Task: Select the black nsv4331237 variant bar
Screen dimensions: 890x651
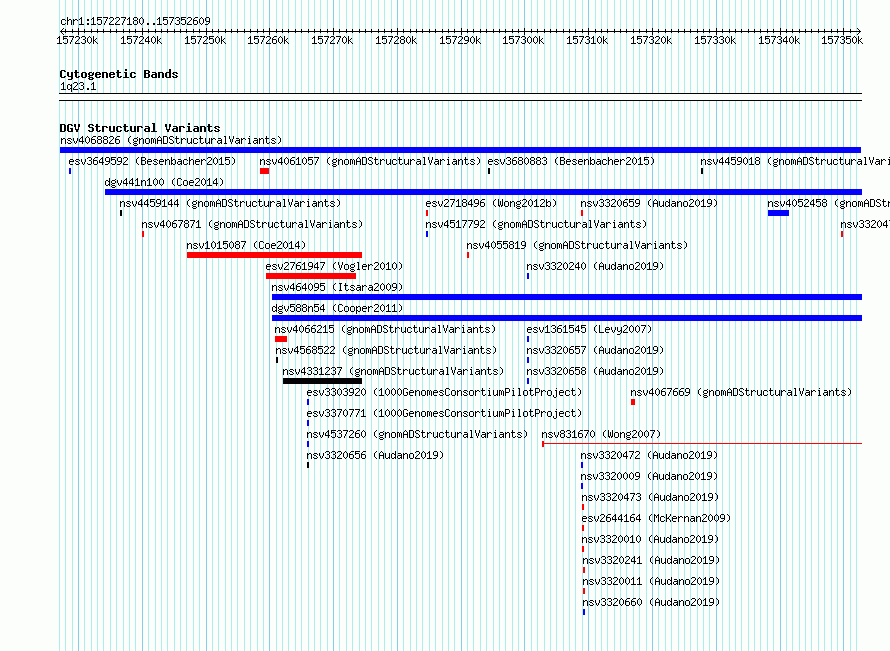Action: tap(322, 381)
